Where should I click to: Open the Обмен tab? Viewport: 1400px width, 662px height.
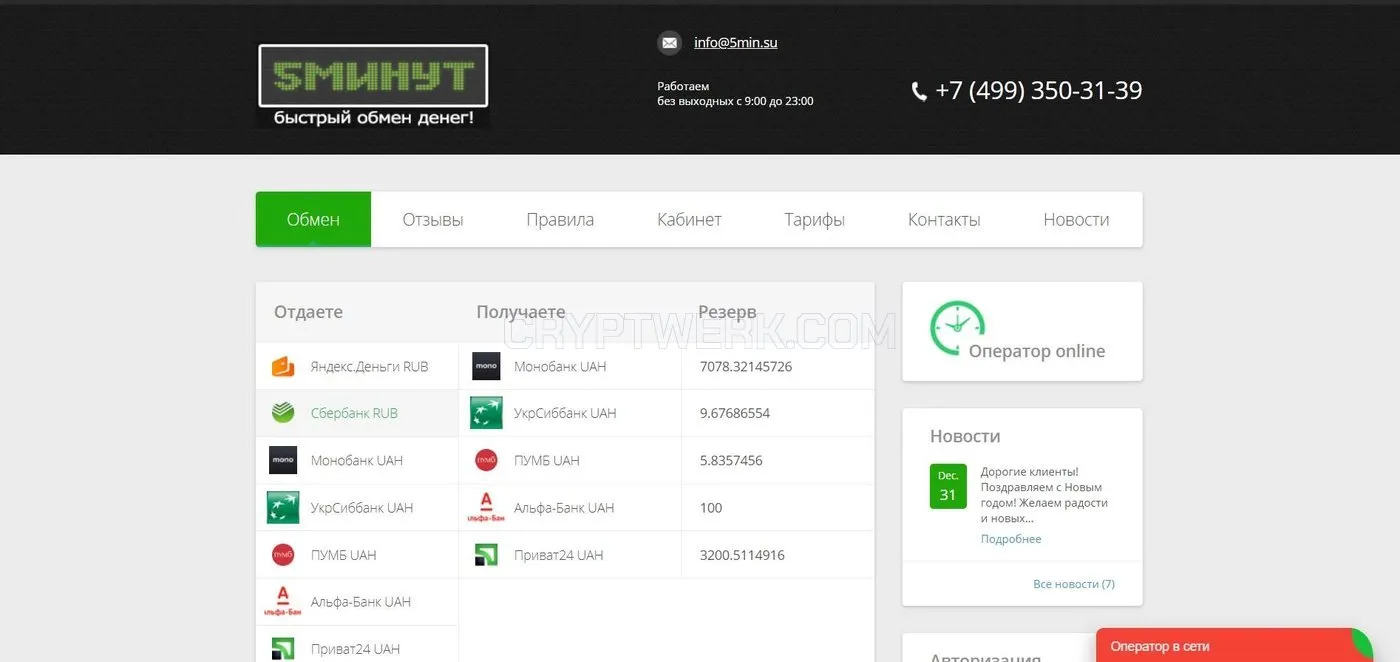tap(313, 219)
